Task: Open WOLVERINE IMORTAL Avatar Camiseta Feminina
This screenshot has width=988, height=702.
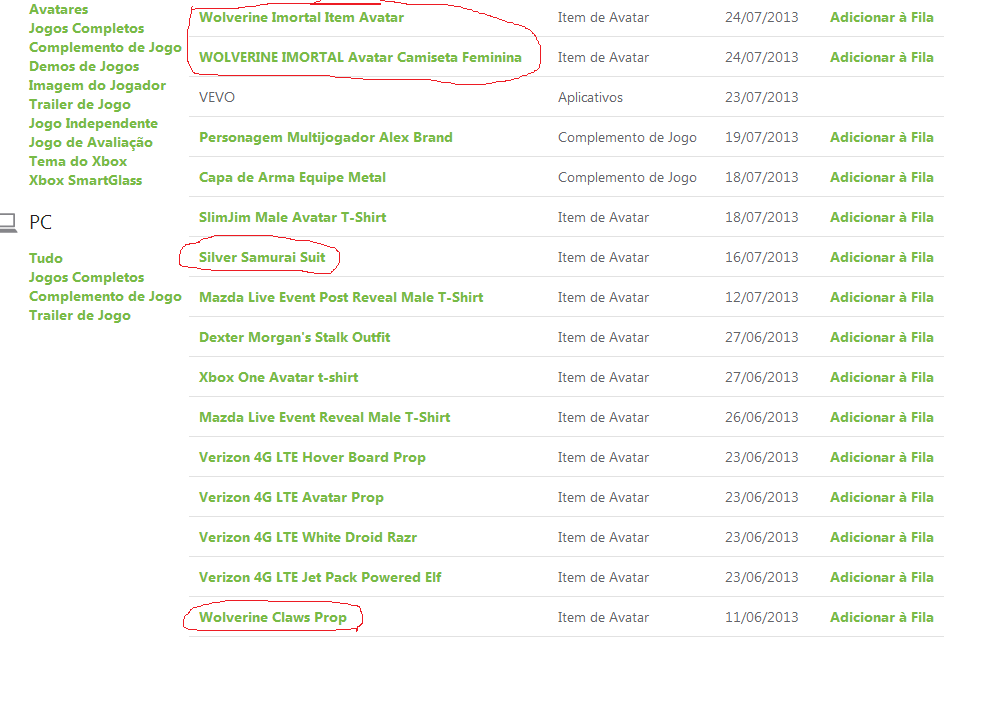Action: (x=360, y=57)
